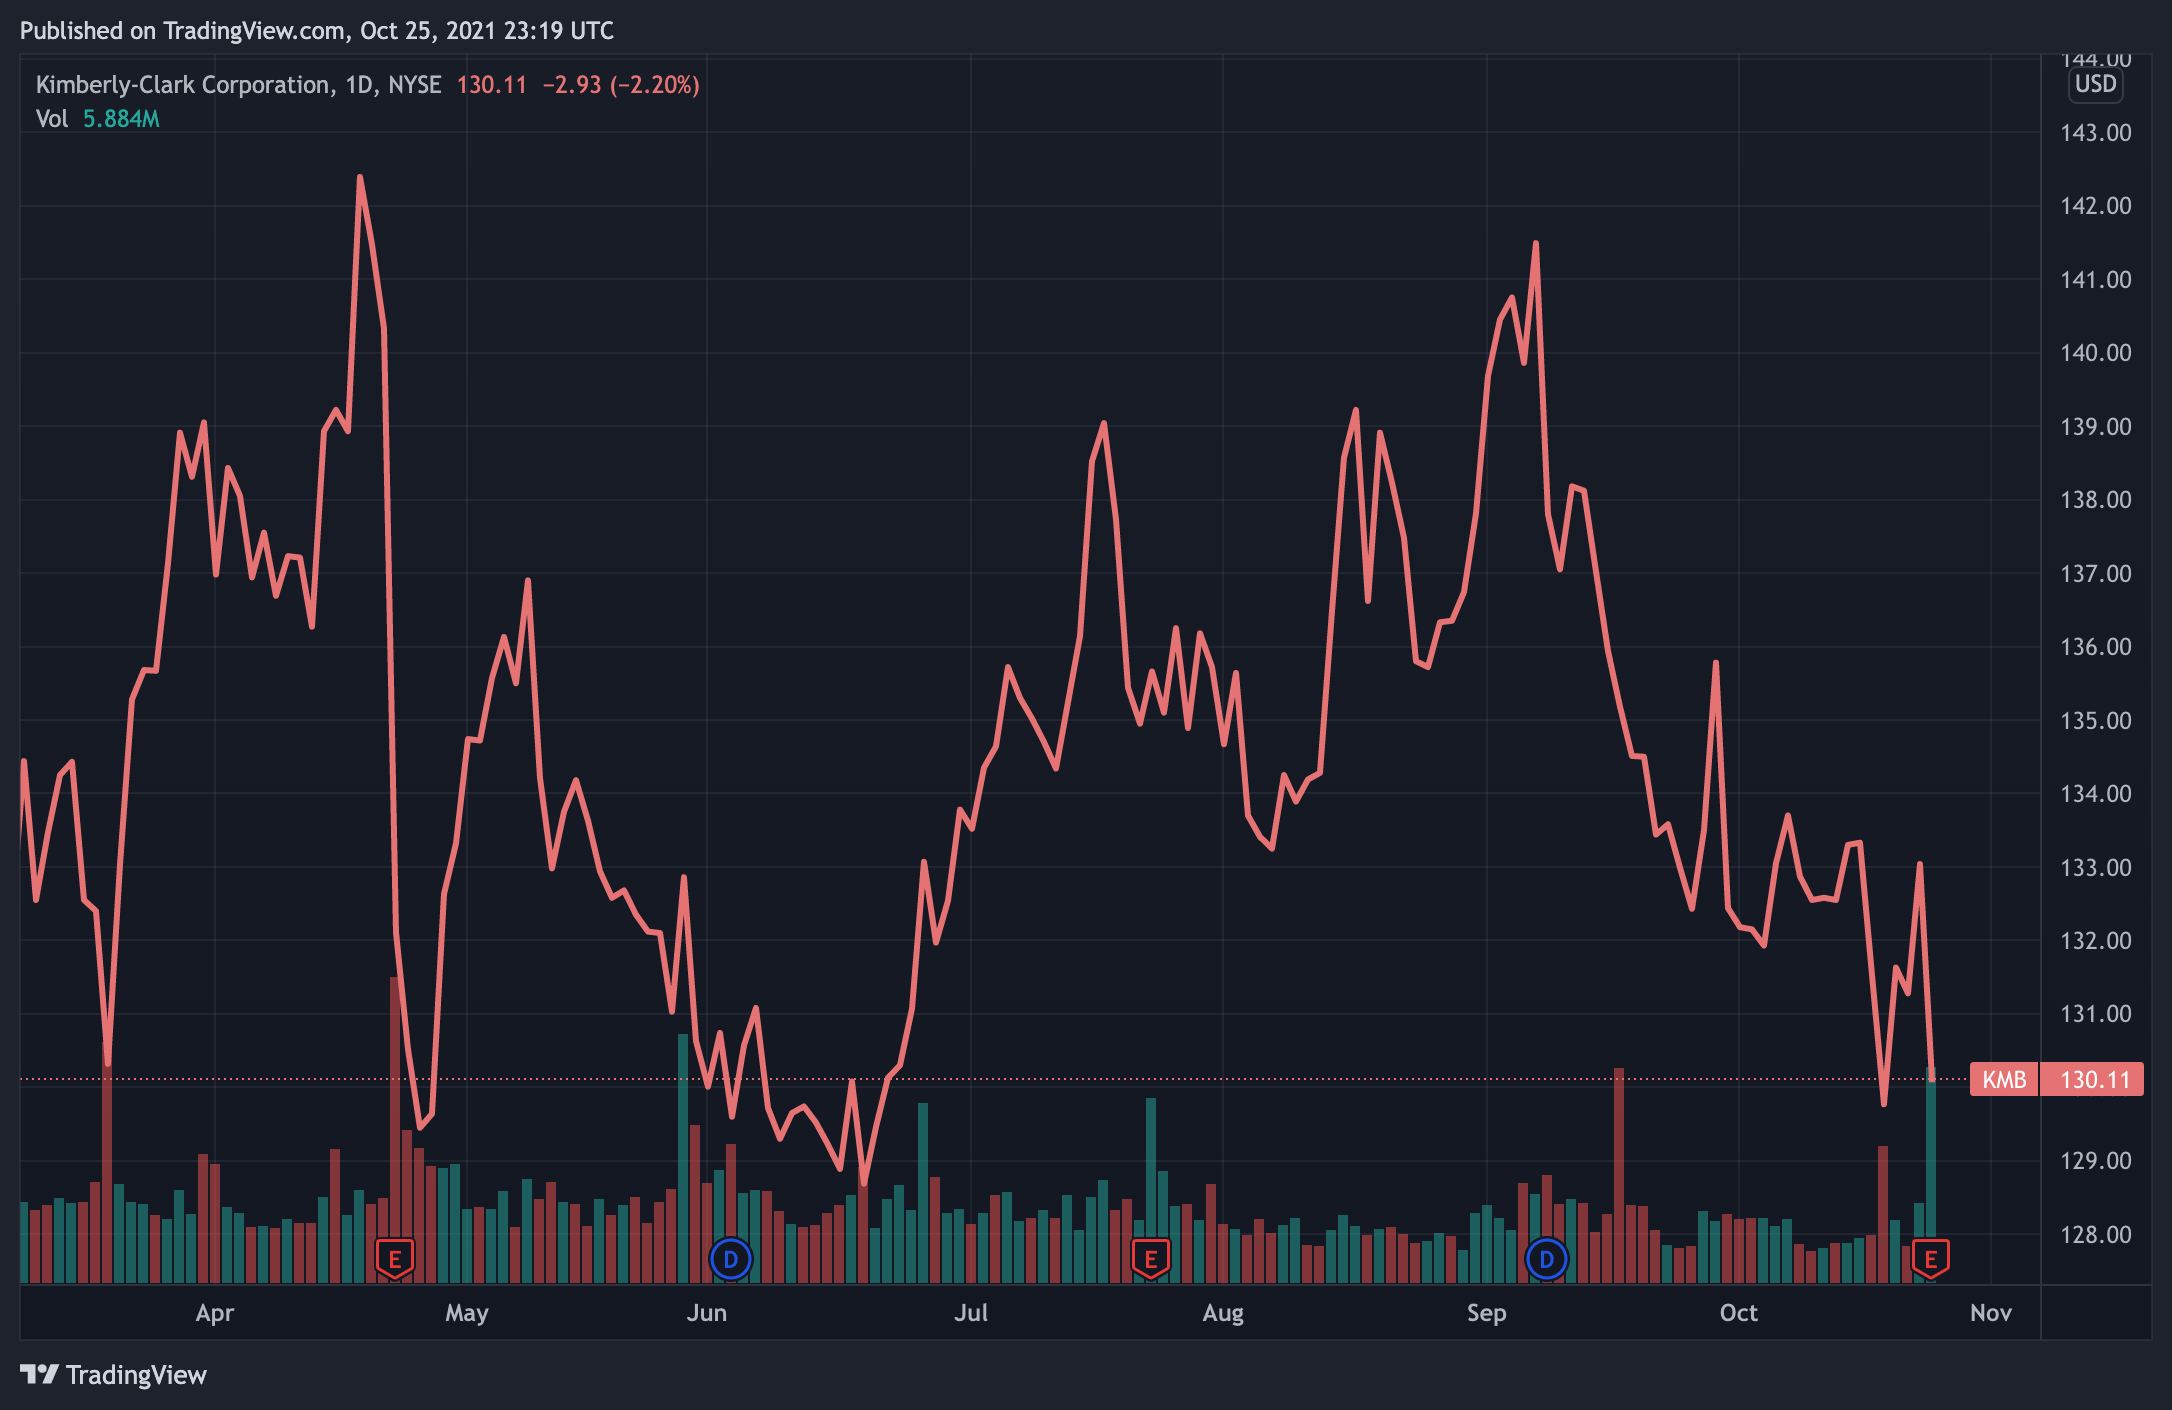
Task: Click the Nov label on time axis
Action: [x=1990, y=1313]
